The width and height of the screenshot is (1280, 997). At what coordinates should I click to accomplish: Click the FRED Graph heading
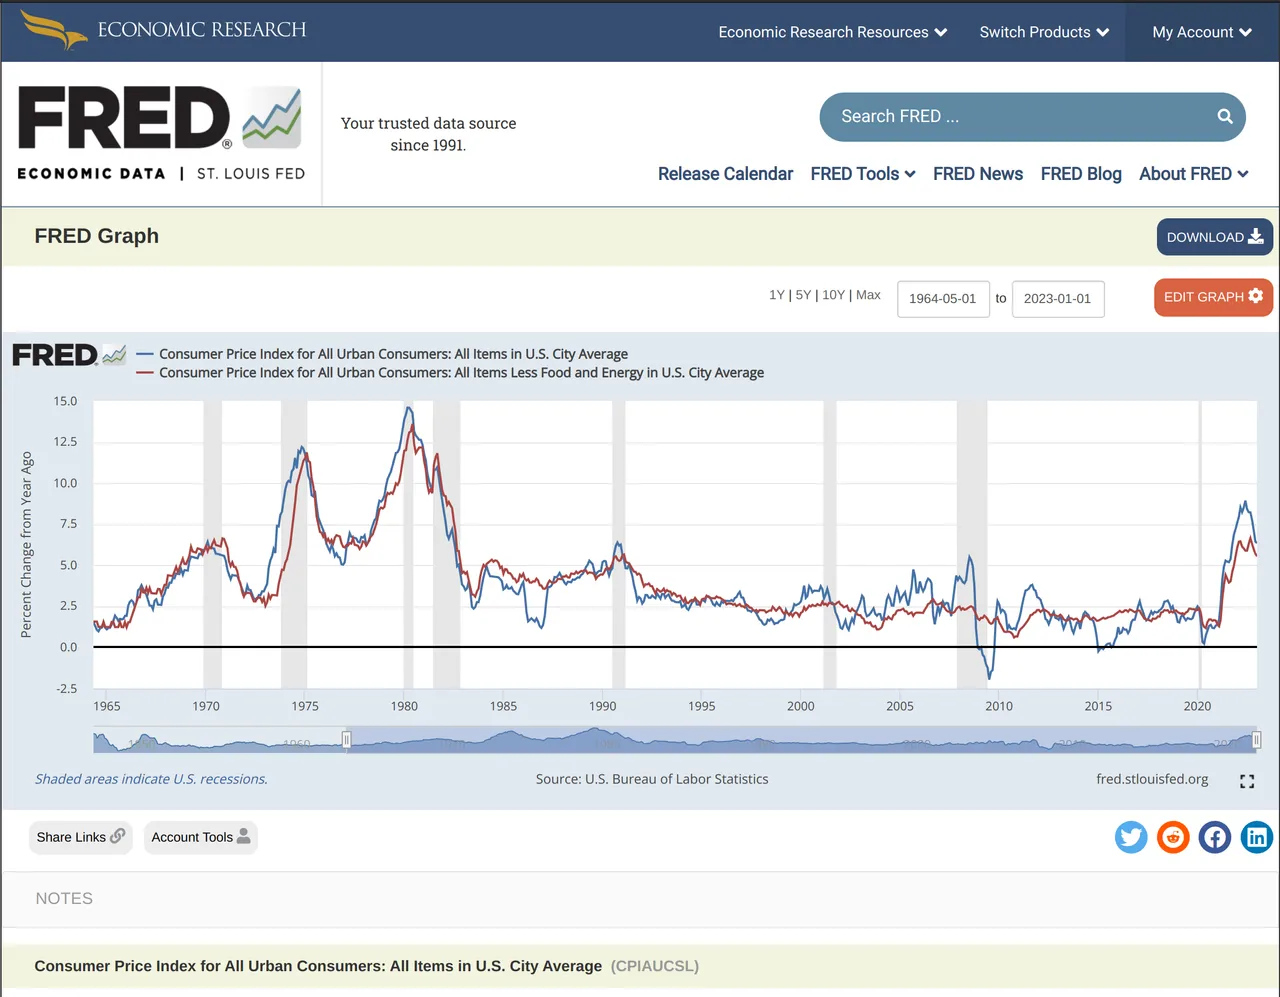point(97,236)
